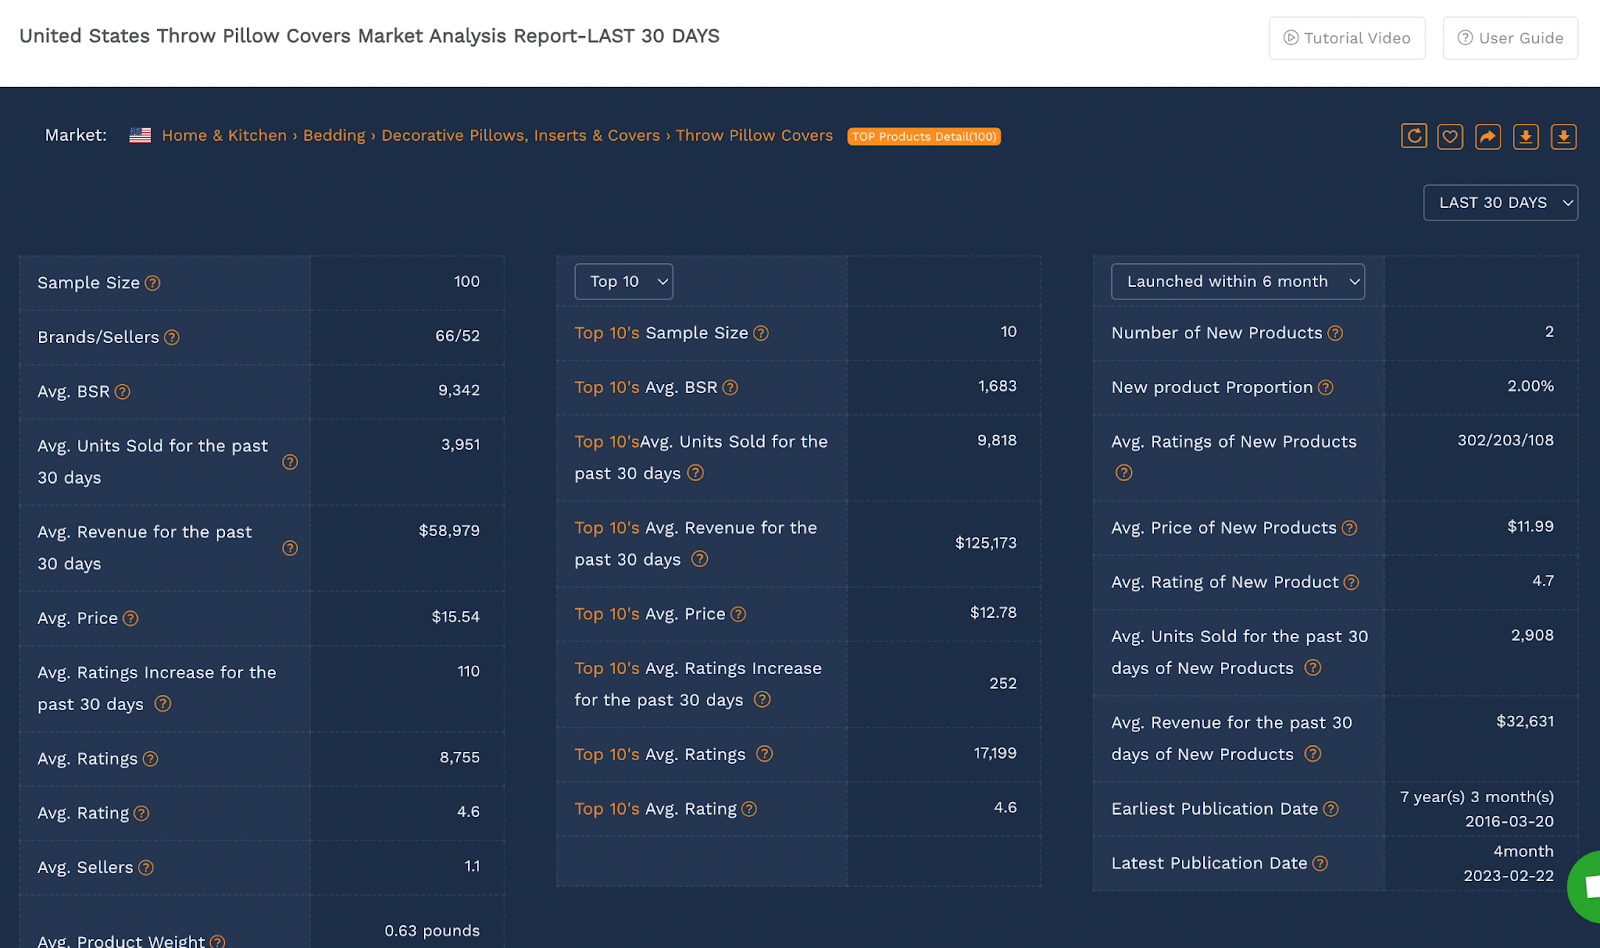Open help icon next to Top 10's Avg. BSR
The image size is (1600, 948).
coord(730,387)
